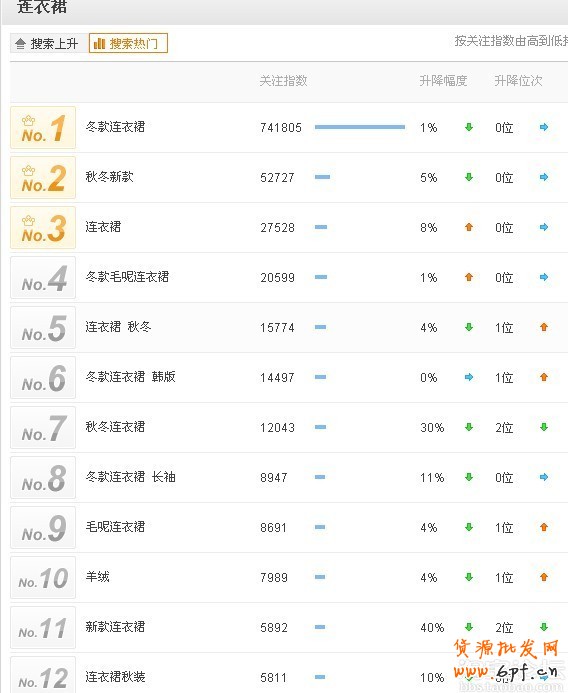The height and width of the screenshot is (693, 568).
Task: Click the 关注指数 column header
Action: pos(283,81)
